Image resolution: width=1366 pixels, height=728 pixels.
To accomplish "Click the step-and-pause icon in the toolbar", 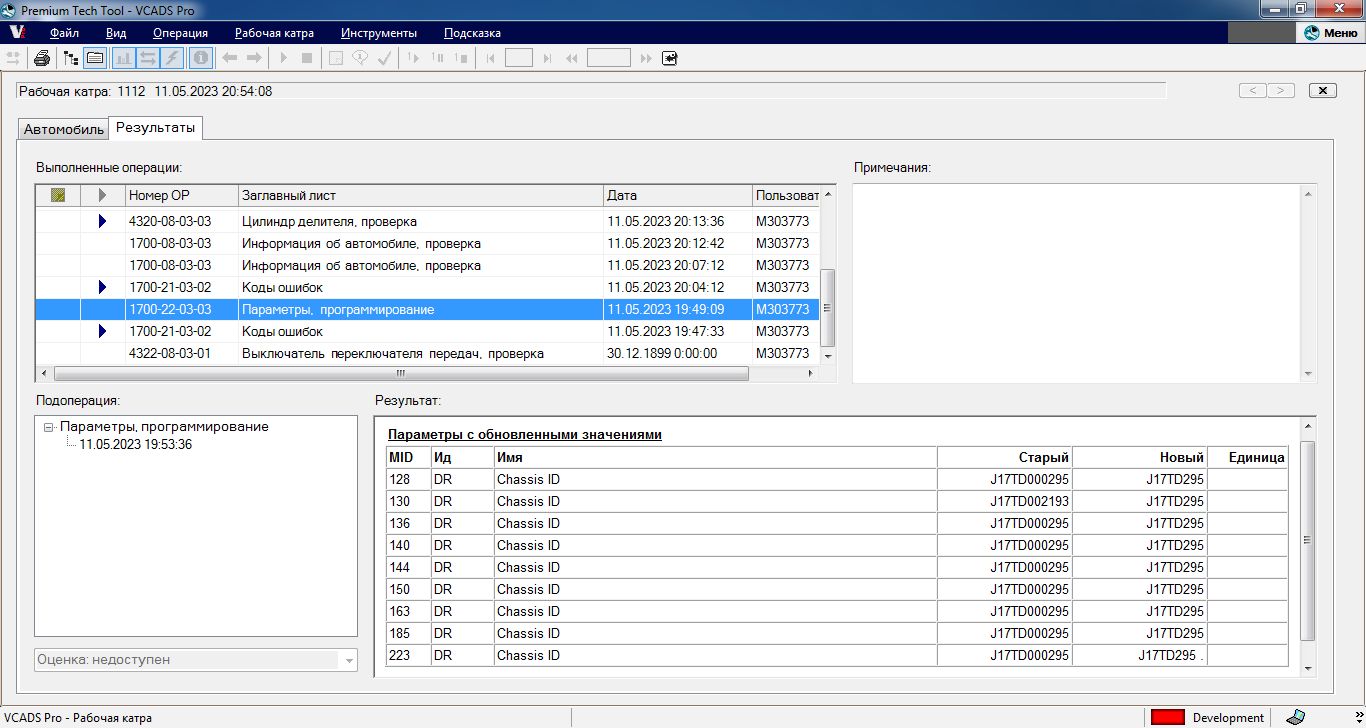I will pos(437,58).
